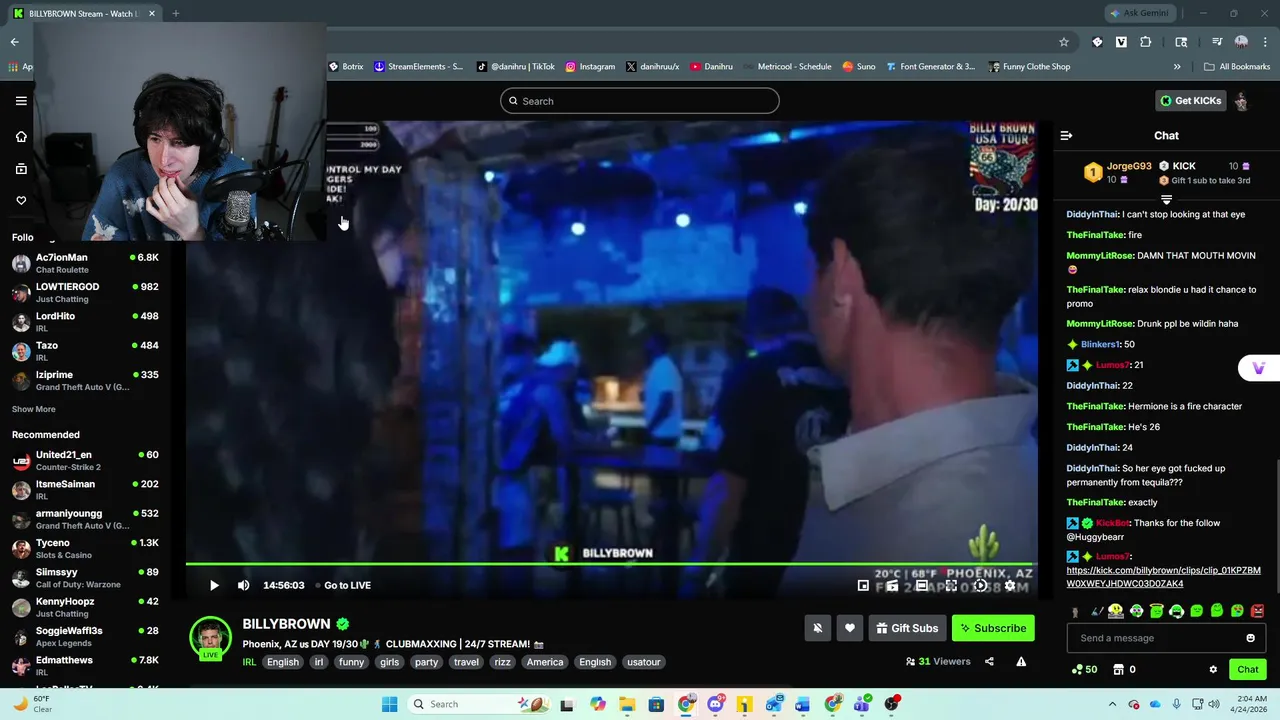Insert the red angry emote
The width and height of the screenshot is (1280, 720).
coord(1257,610)
